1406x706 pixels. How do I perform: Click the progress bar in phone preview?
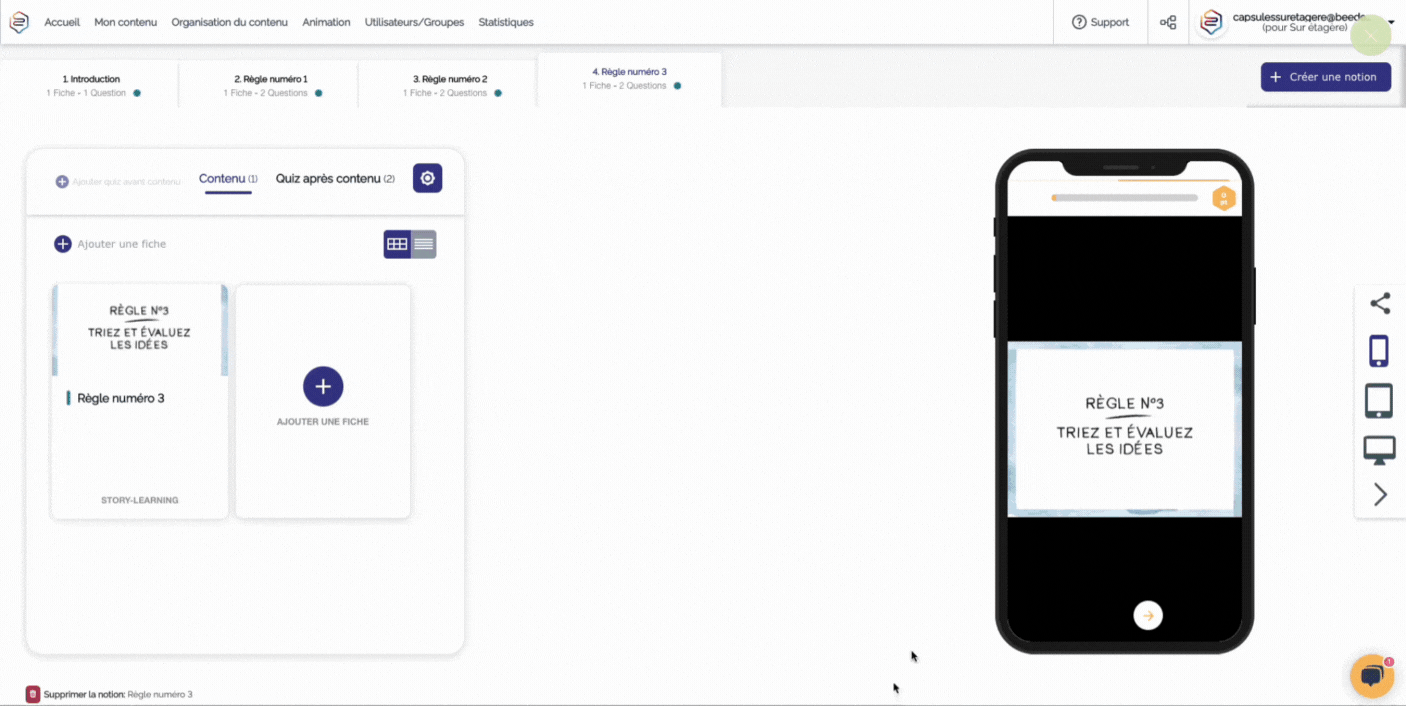pos(1124,197)
